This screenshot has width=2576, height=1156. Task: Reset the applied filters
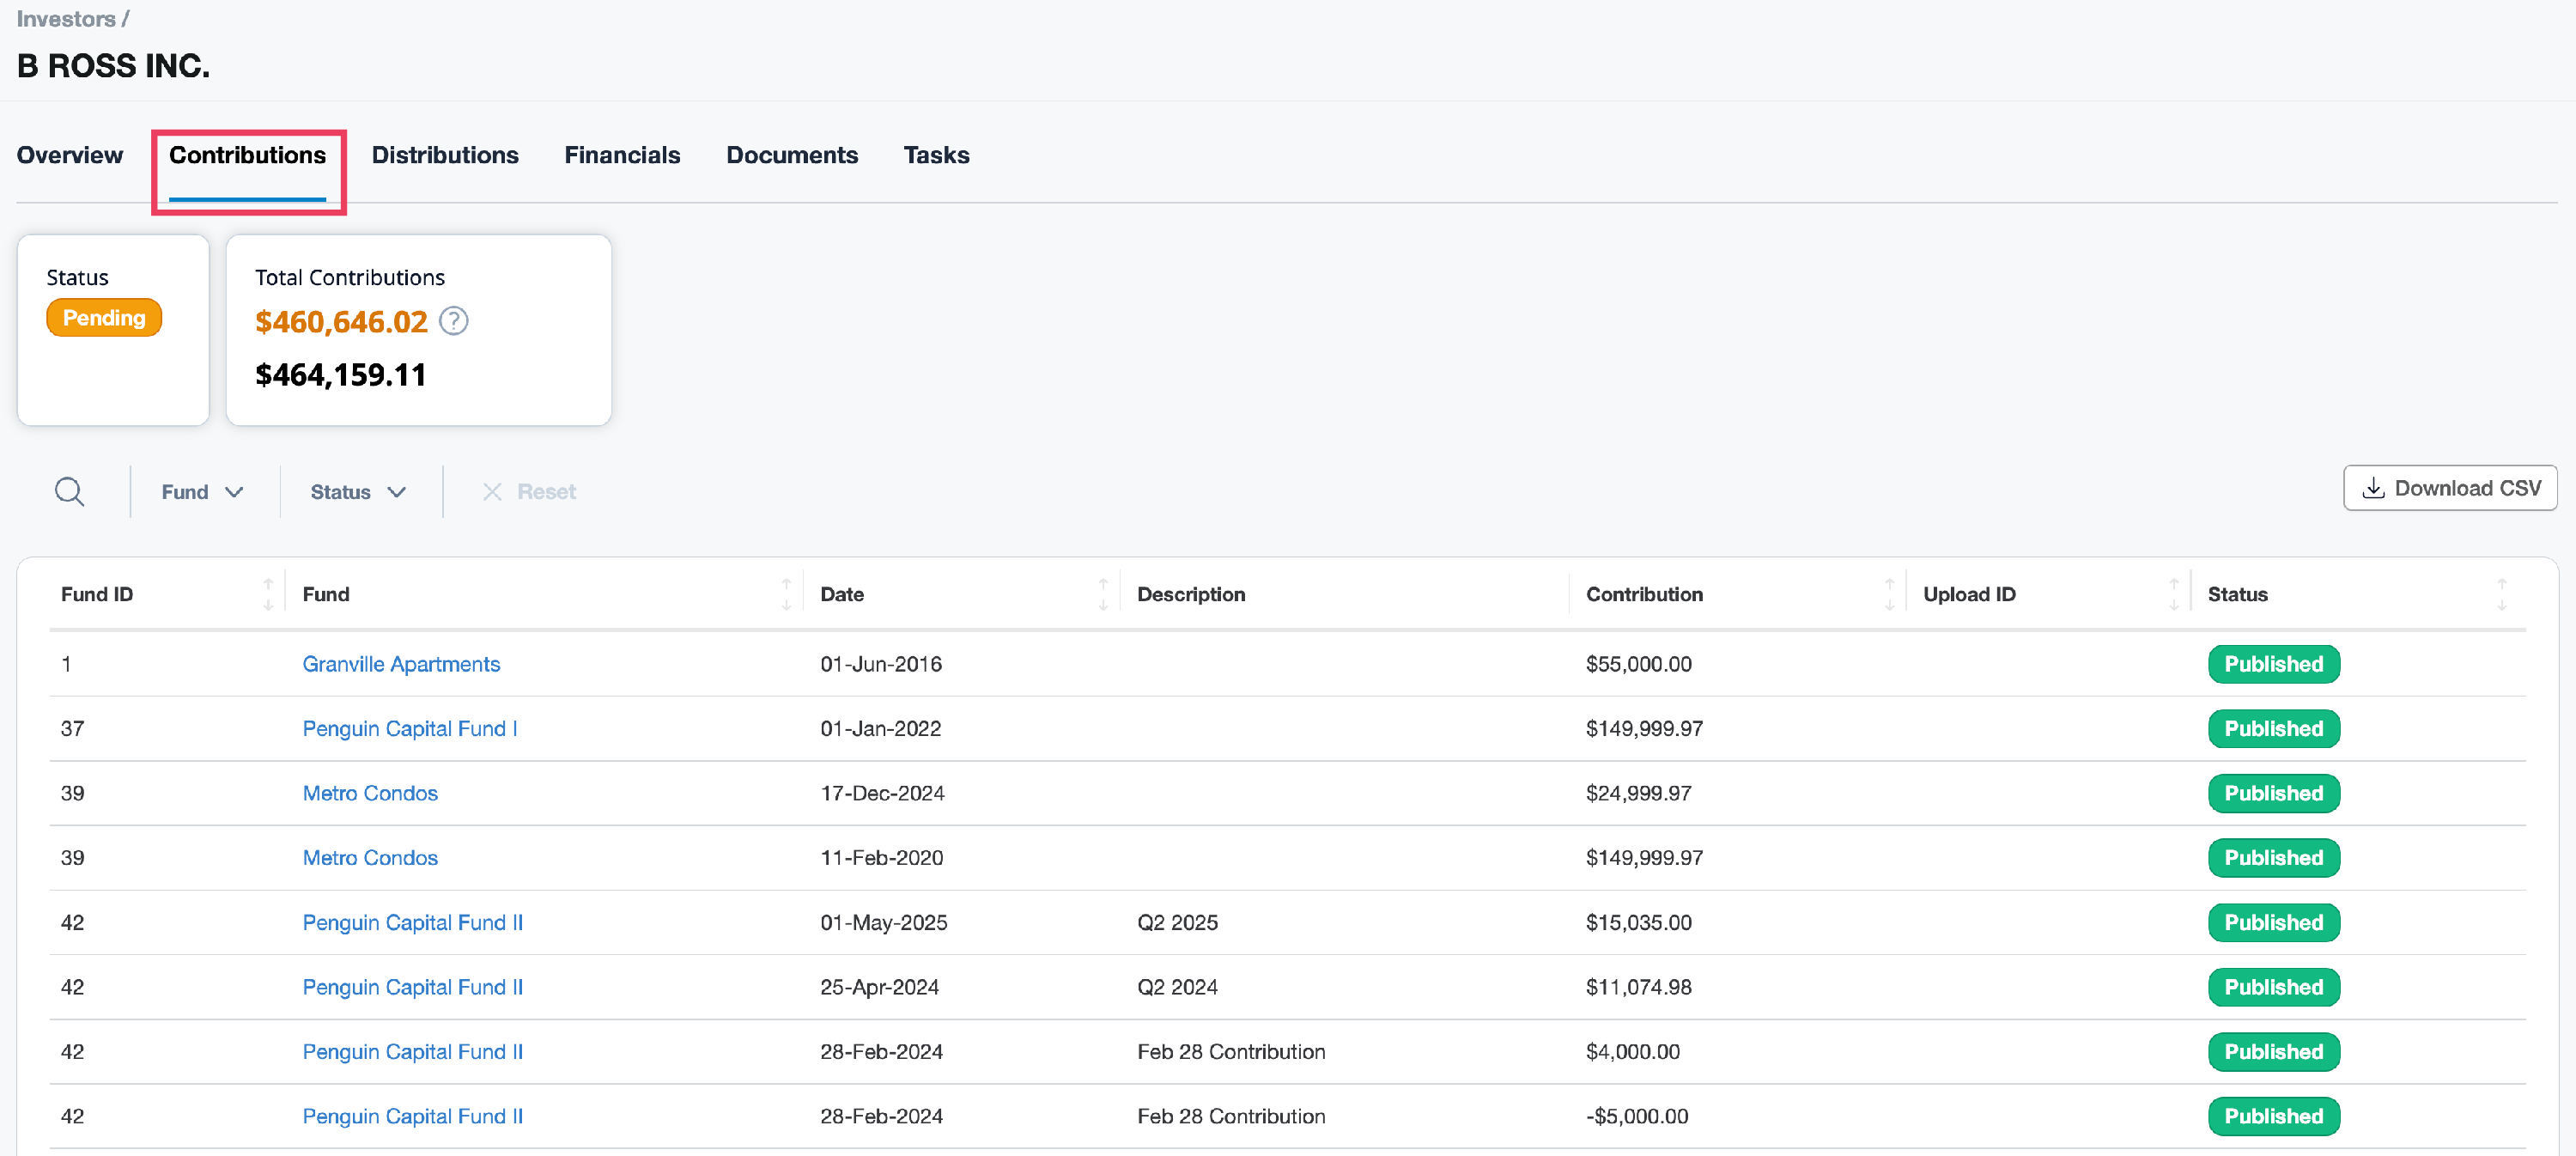tap(529, 491)
